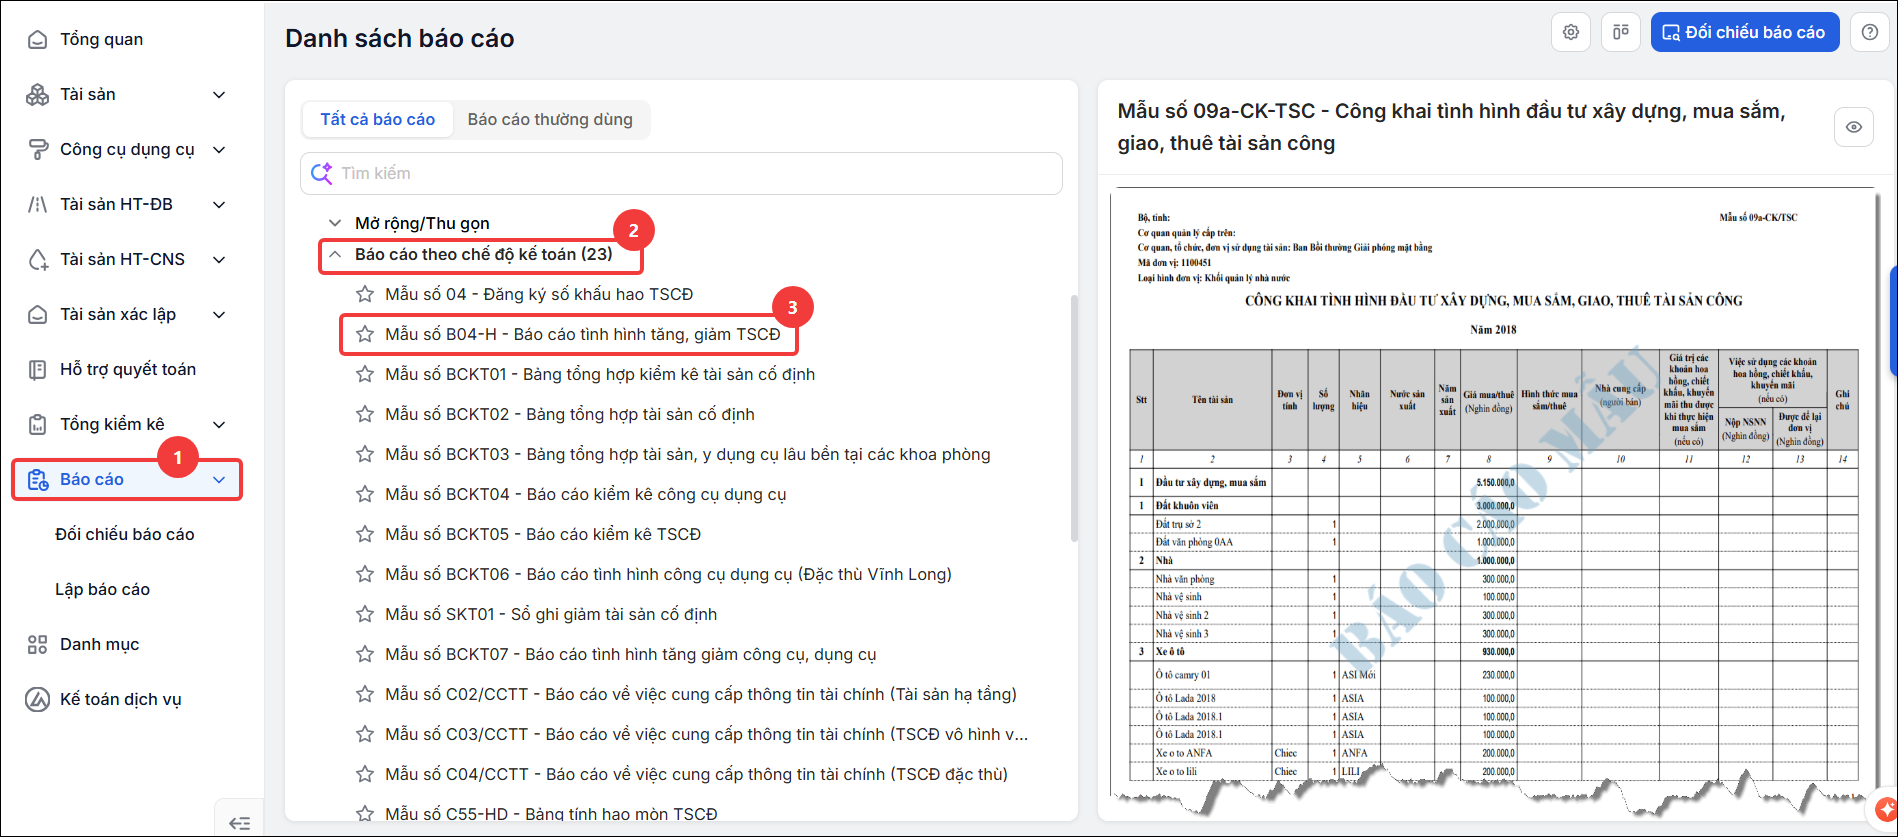Expand the Tài sản HT-ĐB chevron
Screen dimensions: 1898x837
219,204
